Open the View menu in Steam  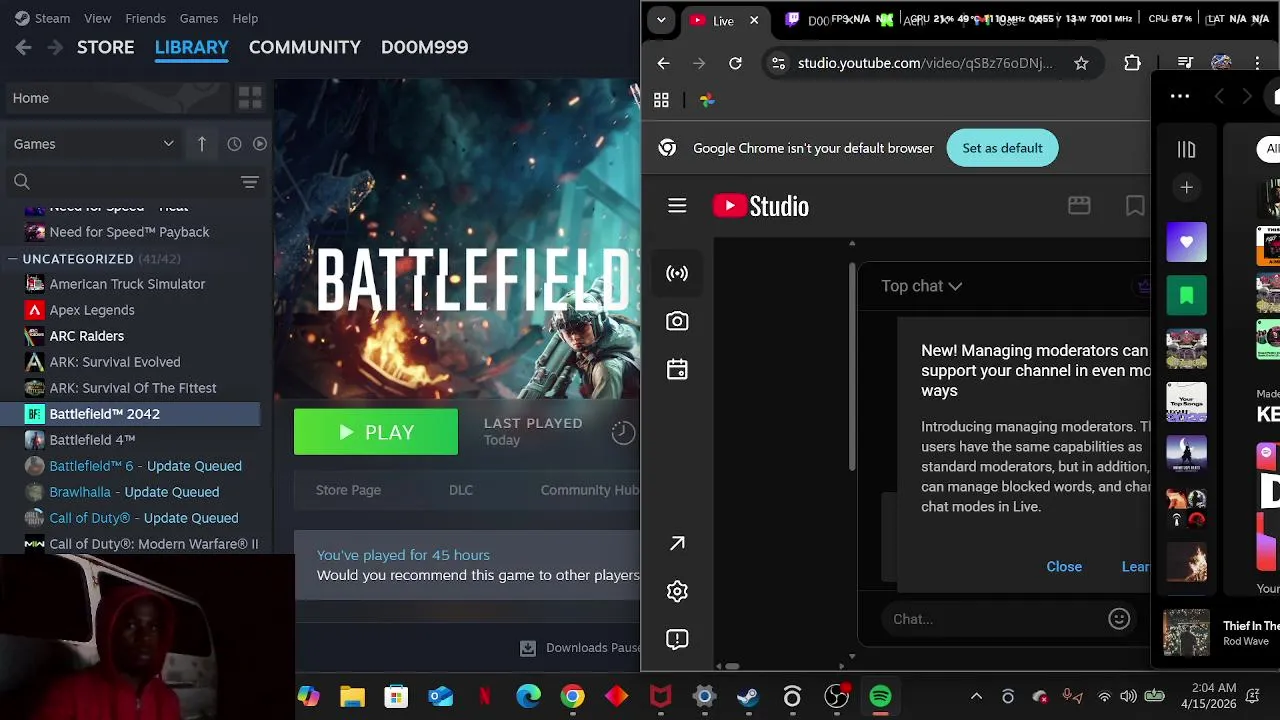[x=97, y=18]
